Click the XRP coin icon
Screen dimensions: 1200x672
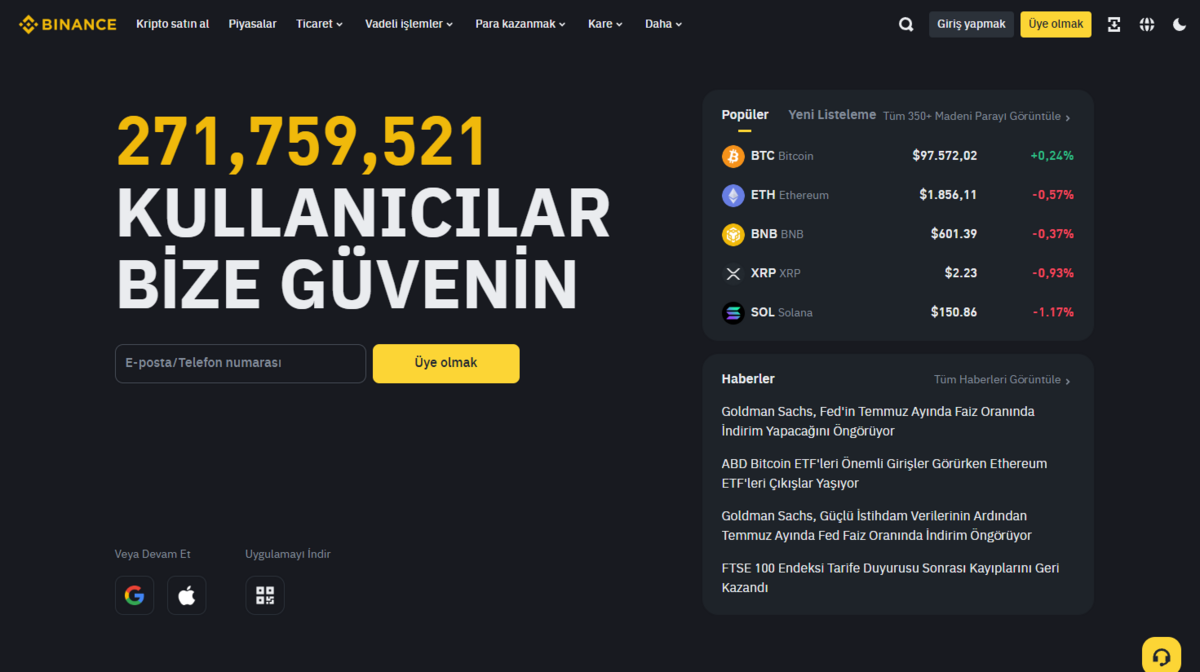(x=733, y=273)
